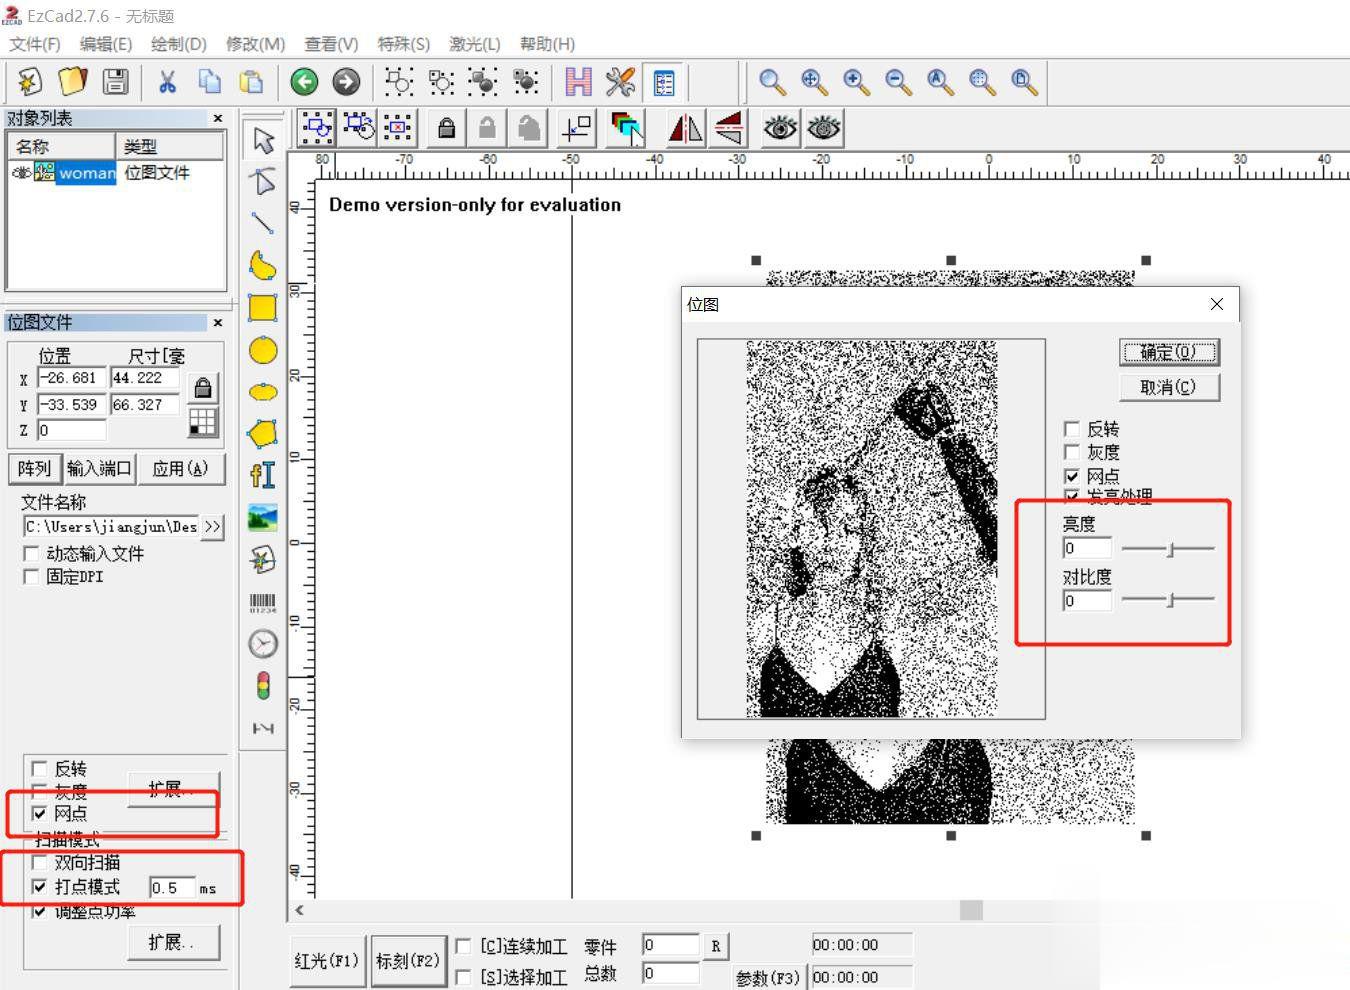Select the Rectangle tool
Screen dimensions: 1350x990
click(x=263, y=308)
